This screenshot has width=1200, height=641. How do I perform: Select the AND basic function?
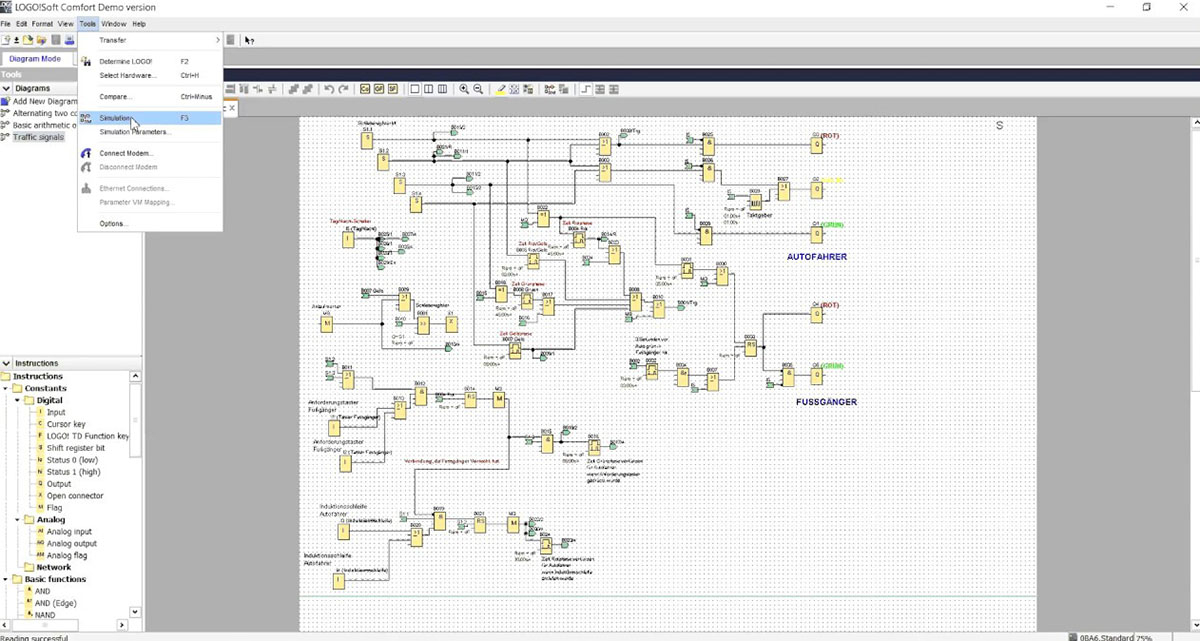point(42,591)
